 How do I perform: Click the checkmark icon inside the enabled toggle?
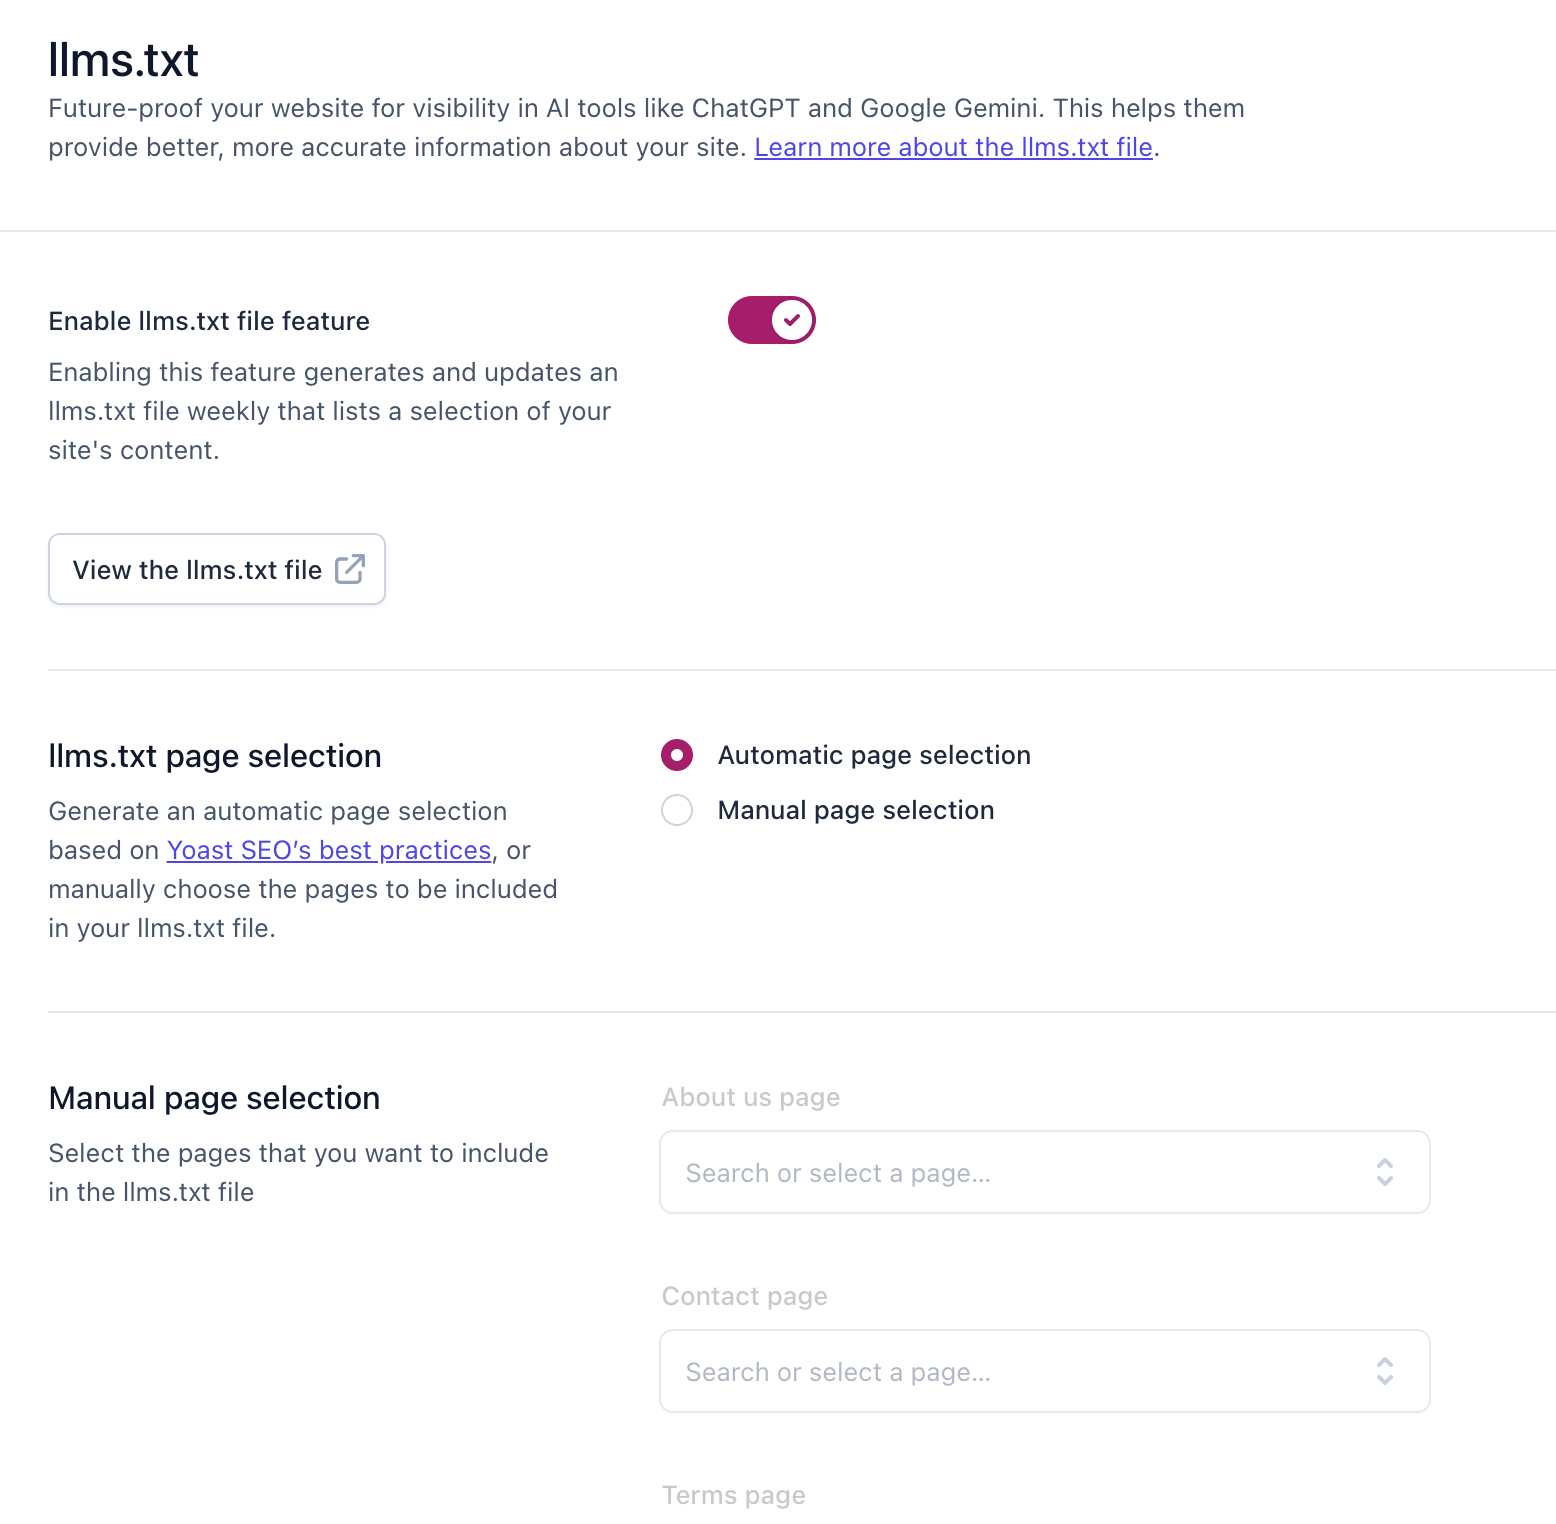(x=790, y=320)
